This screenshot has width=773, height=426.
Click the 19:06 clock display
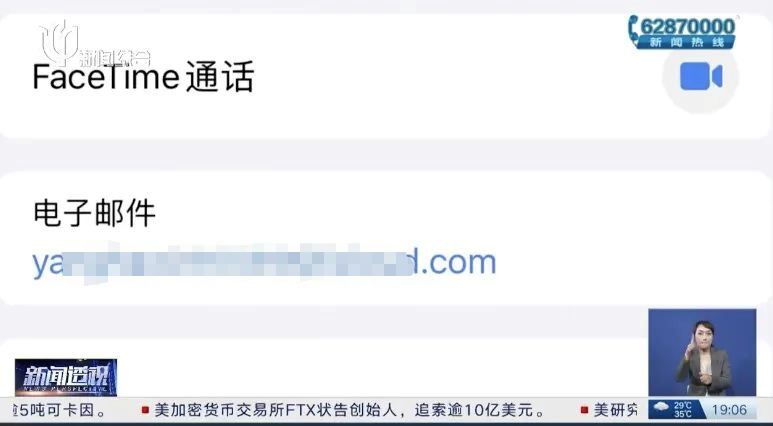[729, 409]
